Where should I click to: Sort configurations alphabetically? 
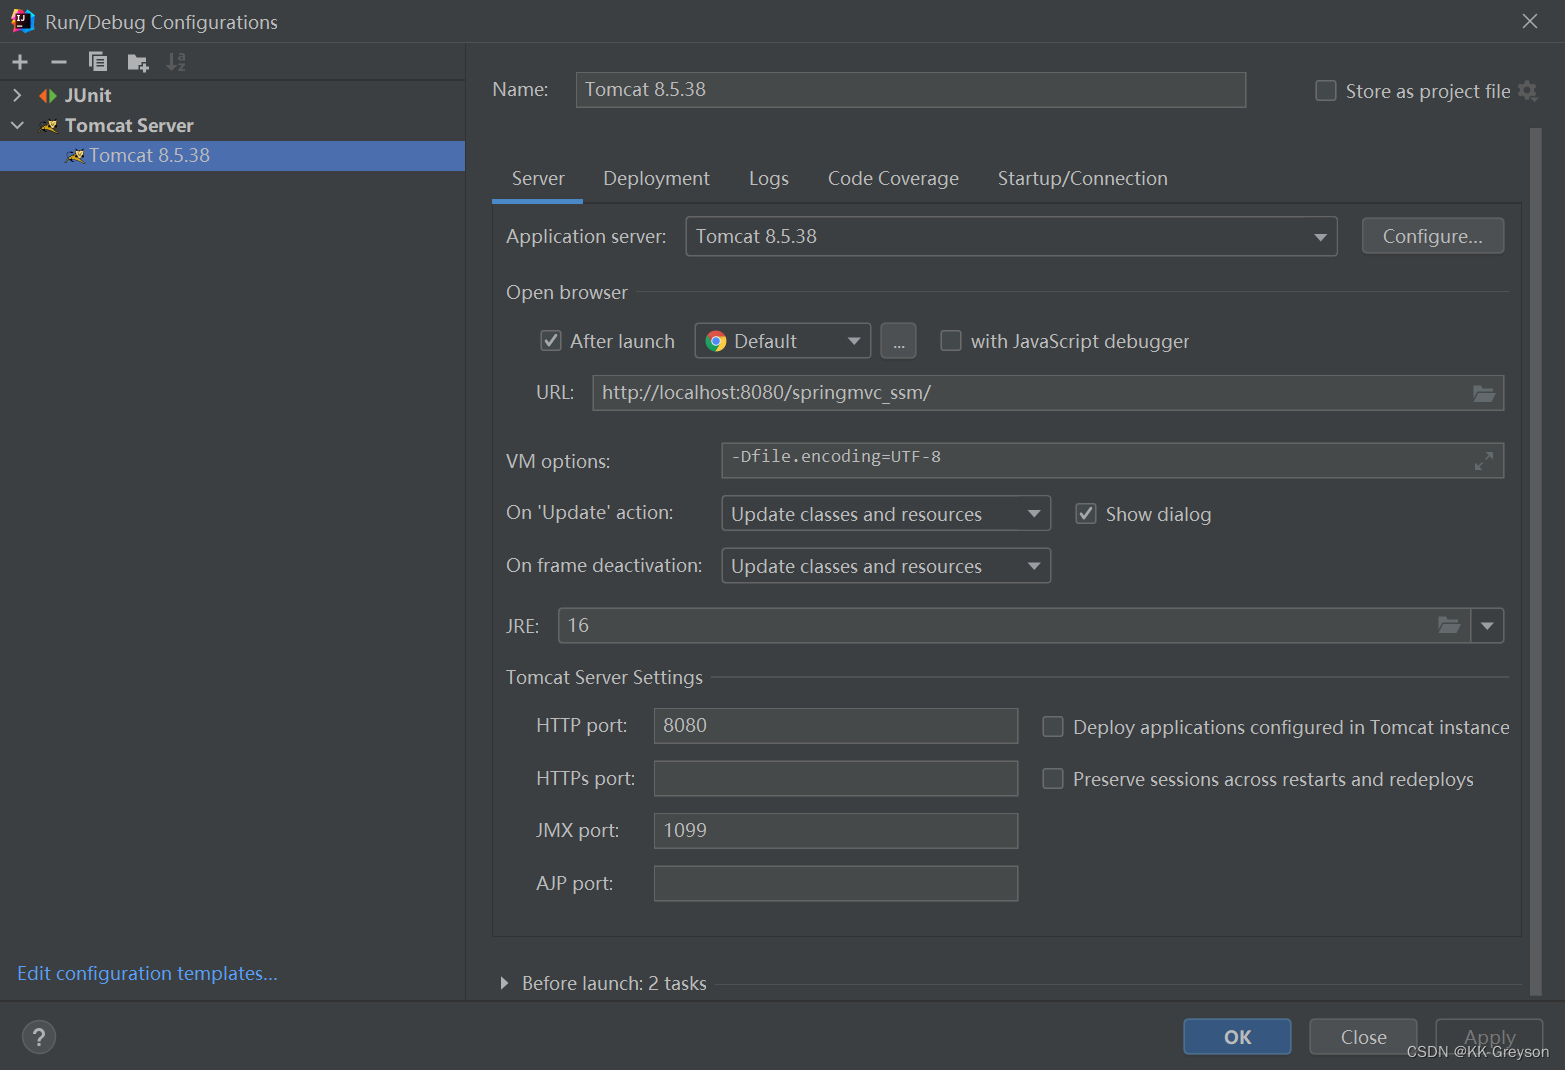[x=176, y=62]
